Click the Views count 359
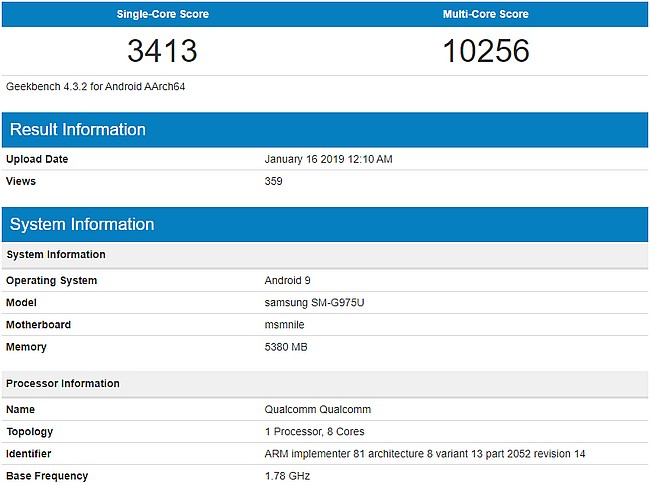The height and width of the screenshot is (485, 650). [x=274, y=182]
